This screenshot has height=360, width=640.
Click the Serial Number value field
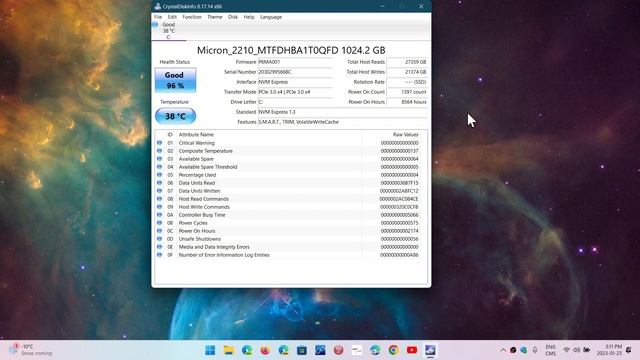tap(295, 72)
